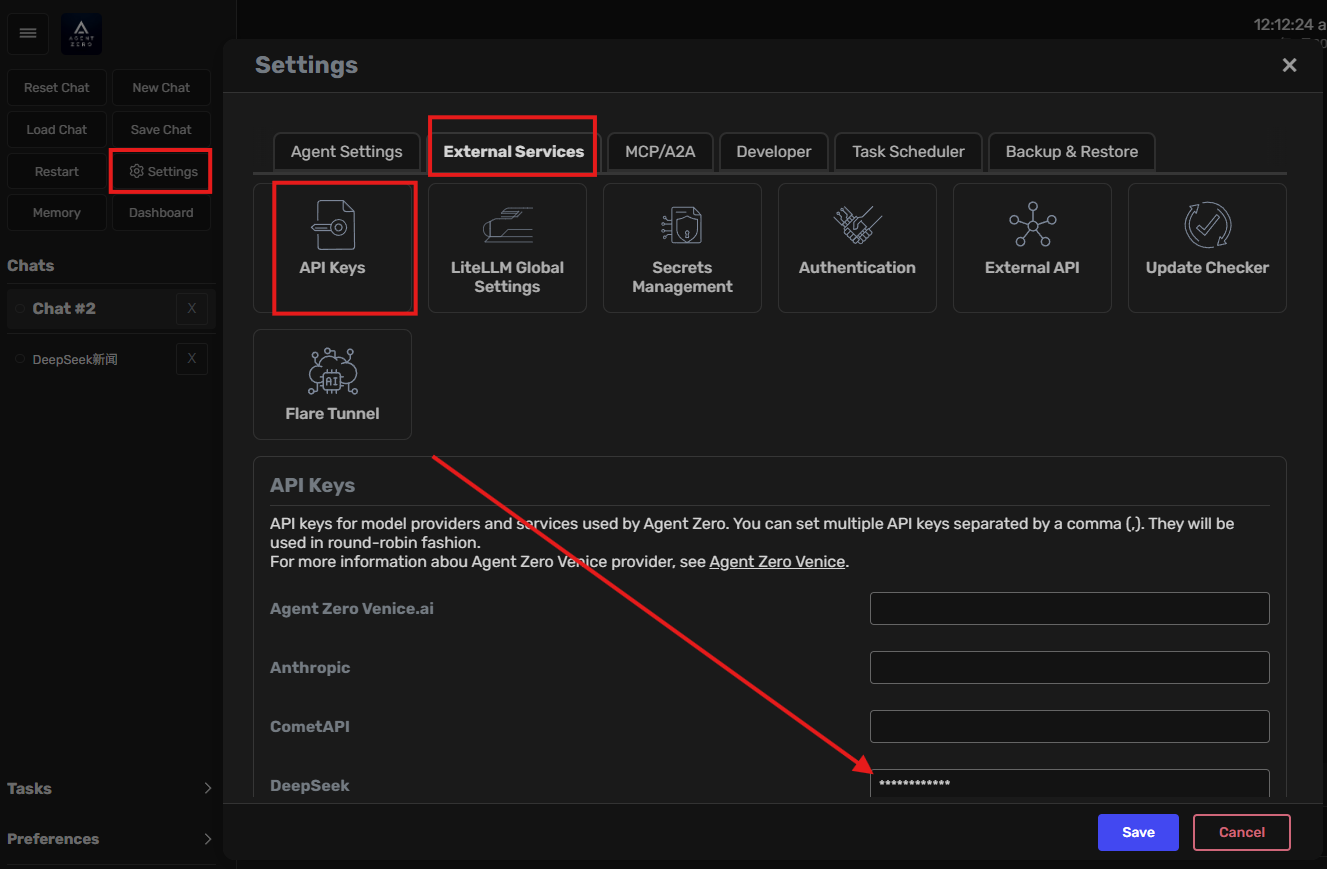Switch to the MCP/A2A tab
Viewport: 1327px width, 869px height.
pyautogui.click(x=660, y=152)
